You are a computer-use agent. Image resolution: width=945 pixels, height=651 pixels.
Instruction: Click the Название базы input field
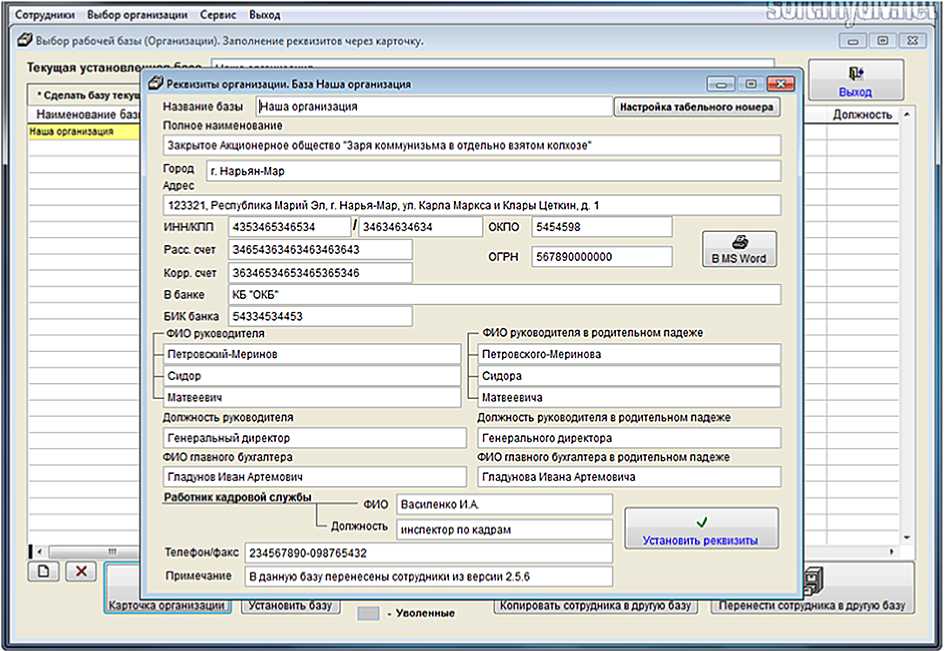[x=433, y=106]
